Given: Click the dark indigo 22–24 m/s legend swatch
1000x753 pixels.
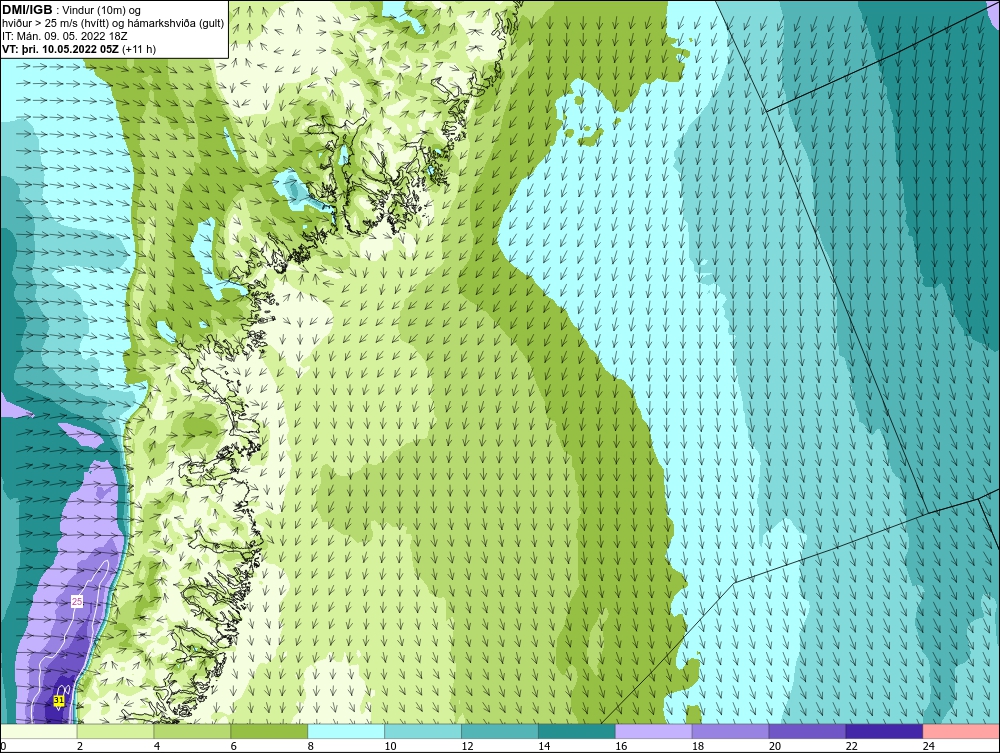Looking at the screenshot, I should (884, 731).
